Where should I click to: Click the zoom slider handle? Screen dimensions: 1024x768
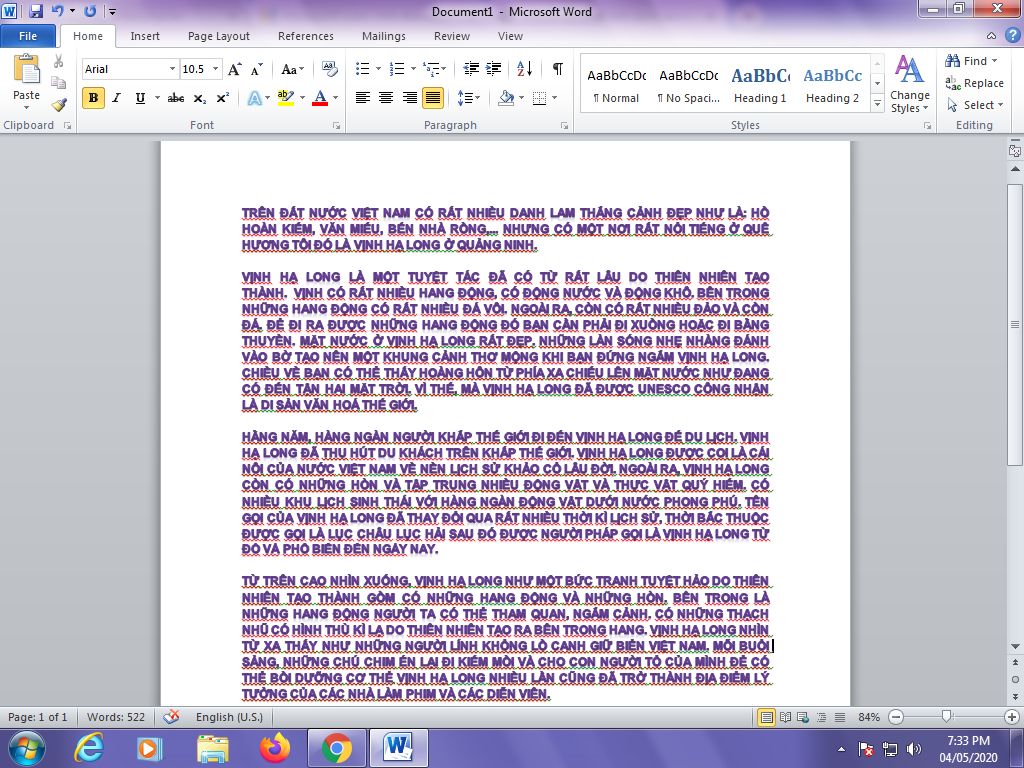point(946,717)
